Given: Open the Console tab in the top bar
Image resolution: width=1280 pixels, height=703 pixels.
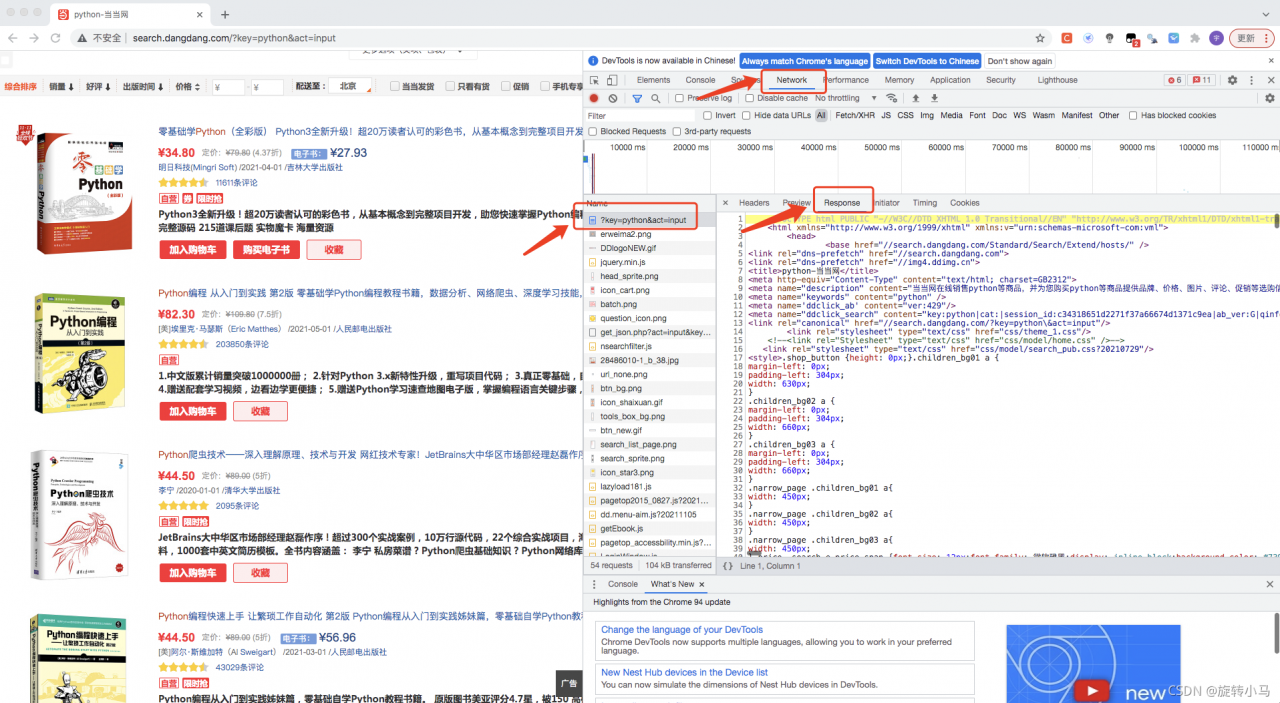Looking at the screenshot, I should tap(700, 80).
